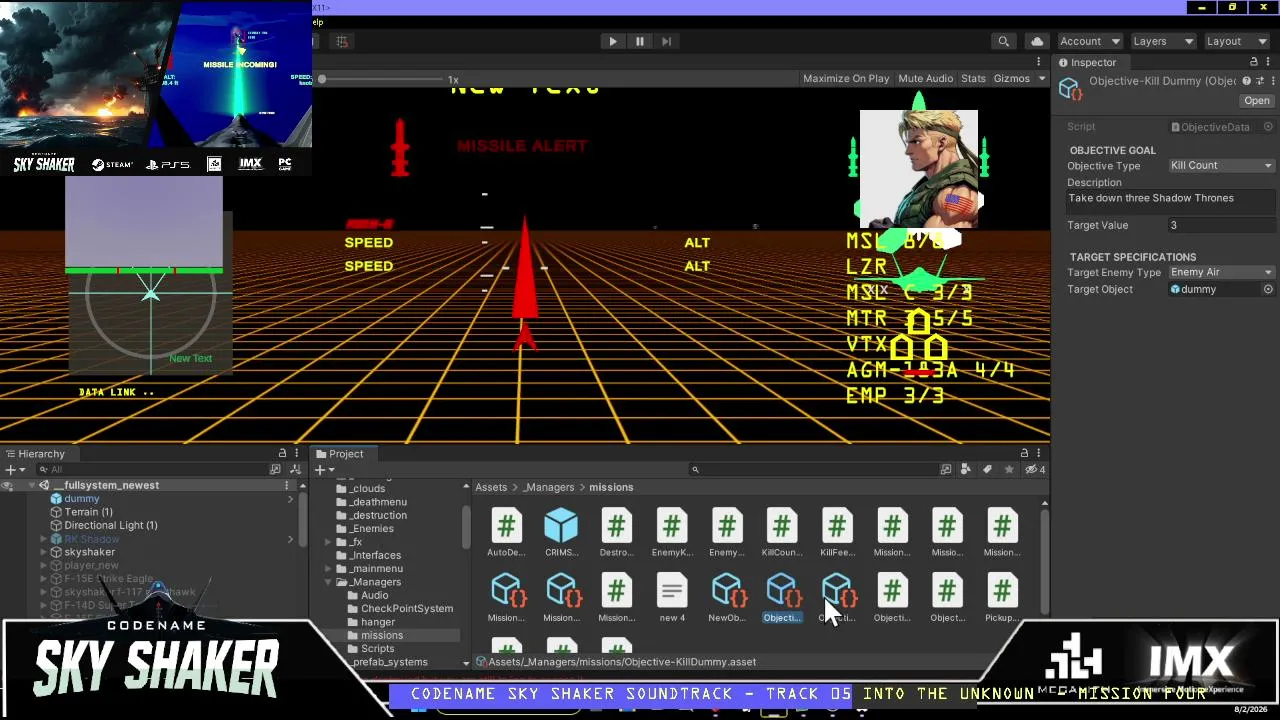The image size is (1280, 720).
Task: Open the Layers dropdown
Action: (1162, 41)
